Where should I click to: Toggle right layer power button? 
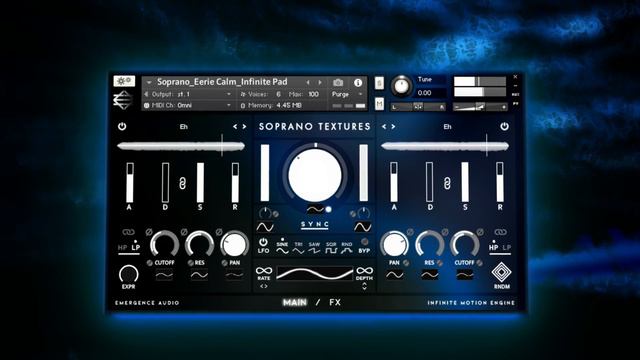coord(504,127)
